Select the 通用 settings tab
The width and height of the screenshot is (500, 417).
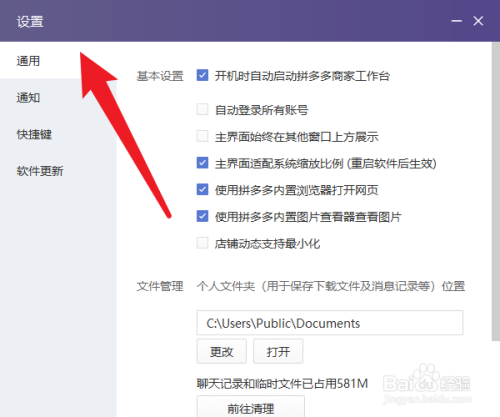click(58, 61)
